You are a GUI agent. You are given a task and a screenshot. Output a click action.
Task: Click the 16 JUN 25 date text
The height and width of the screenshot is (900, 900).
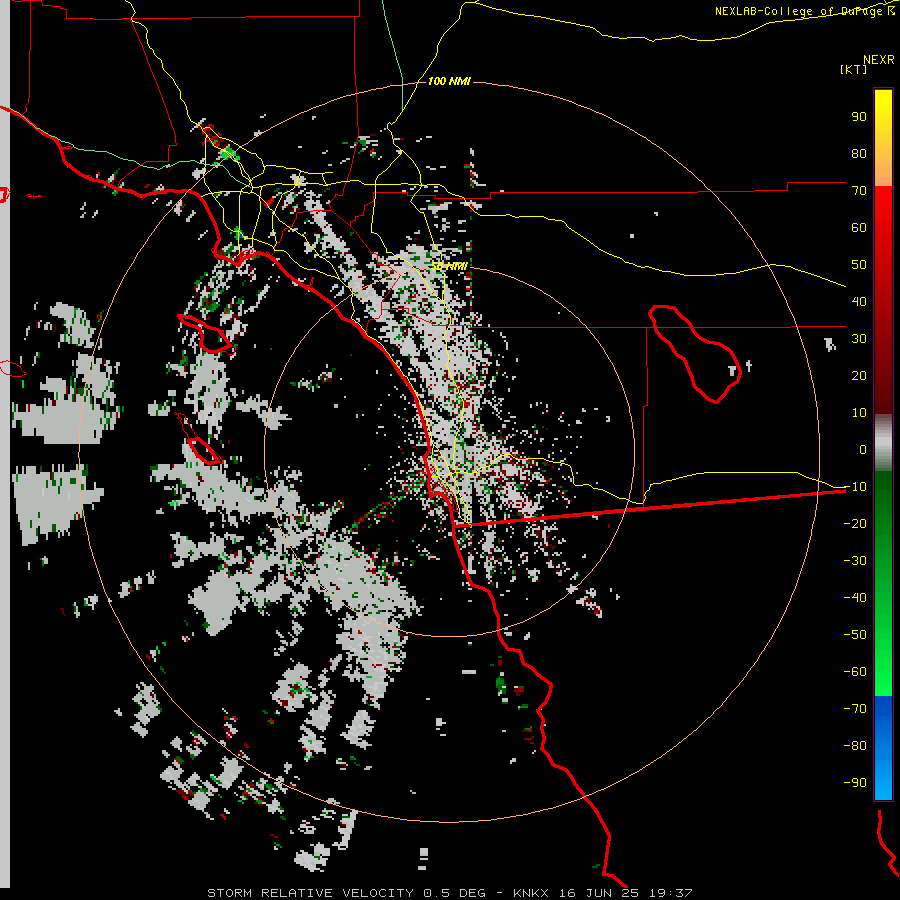599,893
